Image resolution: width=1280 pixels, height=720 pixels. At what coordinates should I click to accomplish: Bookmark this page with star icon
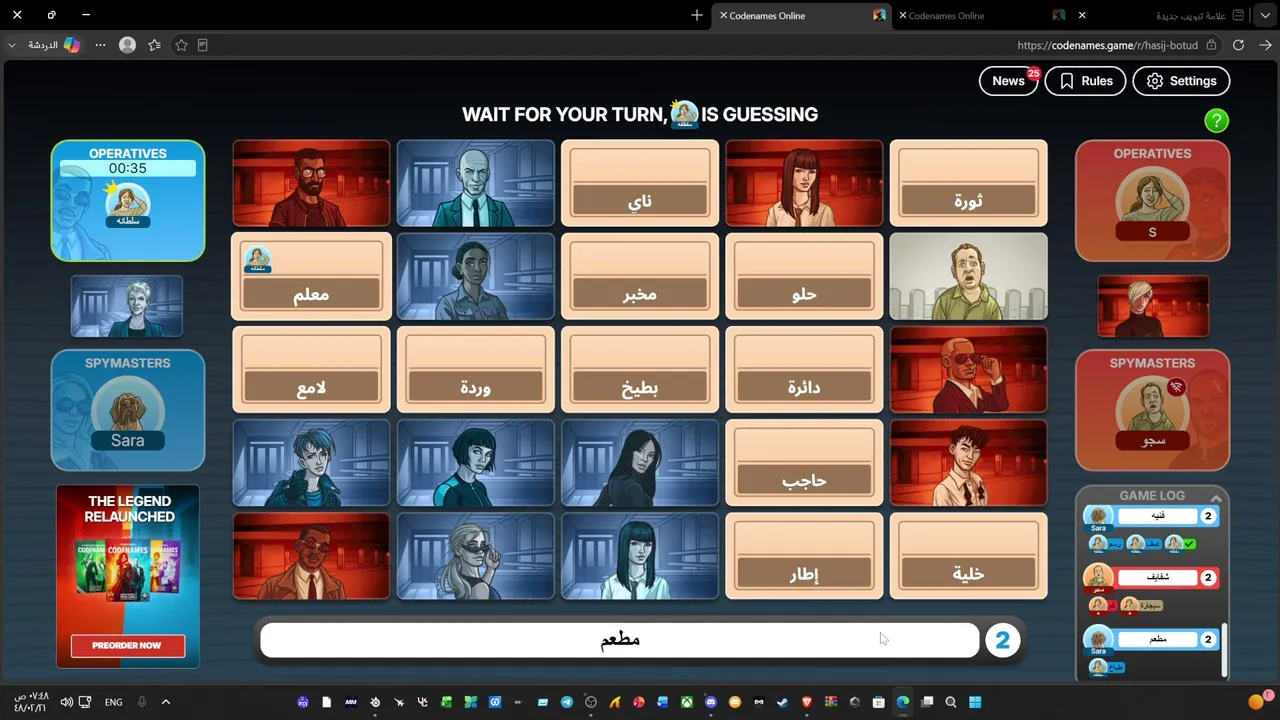click(181, 45)
